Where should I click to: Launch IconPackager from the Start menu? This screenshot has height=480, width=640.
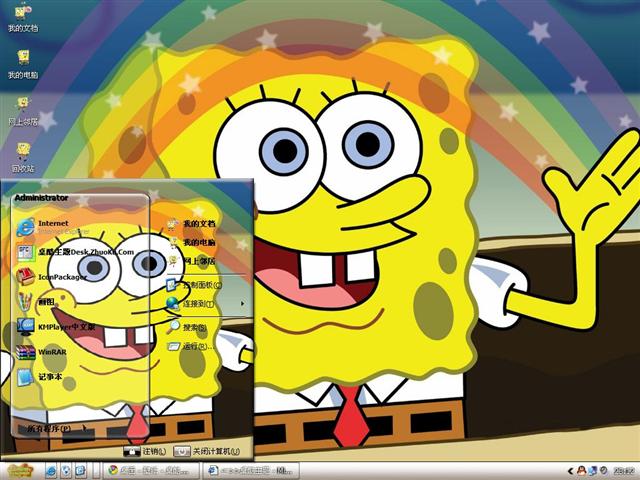tap(60, 276)
